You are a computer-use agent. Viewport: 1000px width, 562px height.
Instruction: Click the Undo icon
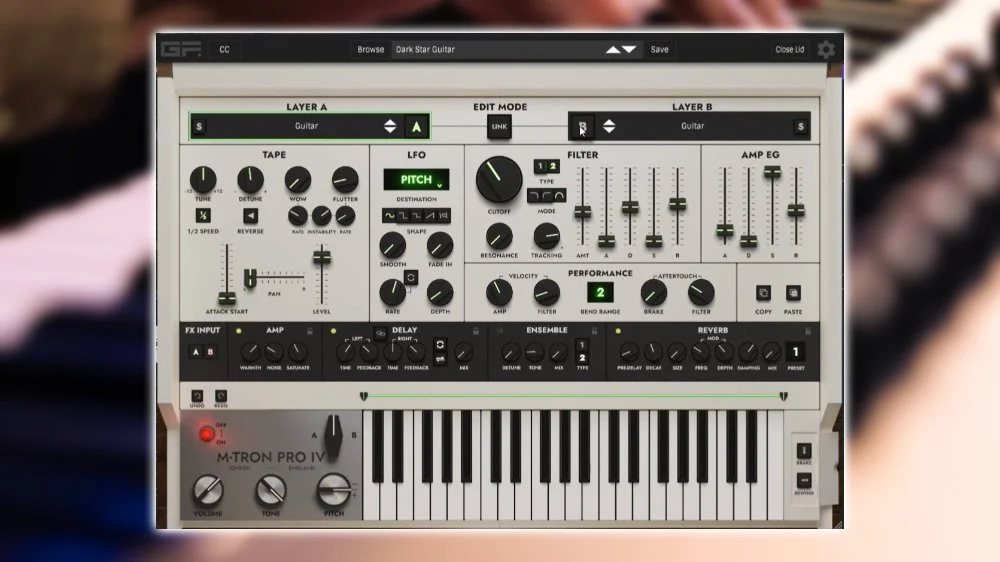(197, 396)
